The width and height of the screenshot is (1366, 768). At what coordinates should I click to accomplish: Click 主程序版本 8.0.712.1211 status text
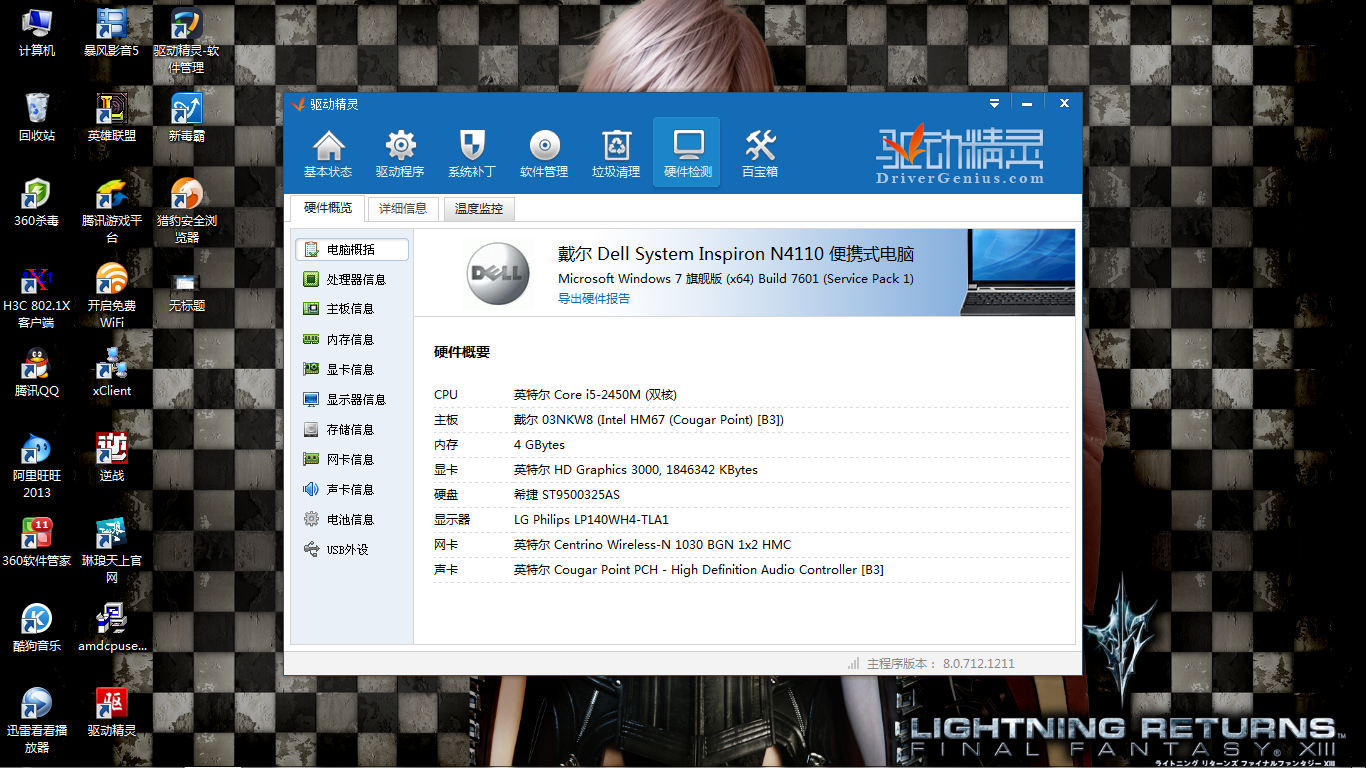pyautogui.click(x=941, y=663)
